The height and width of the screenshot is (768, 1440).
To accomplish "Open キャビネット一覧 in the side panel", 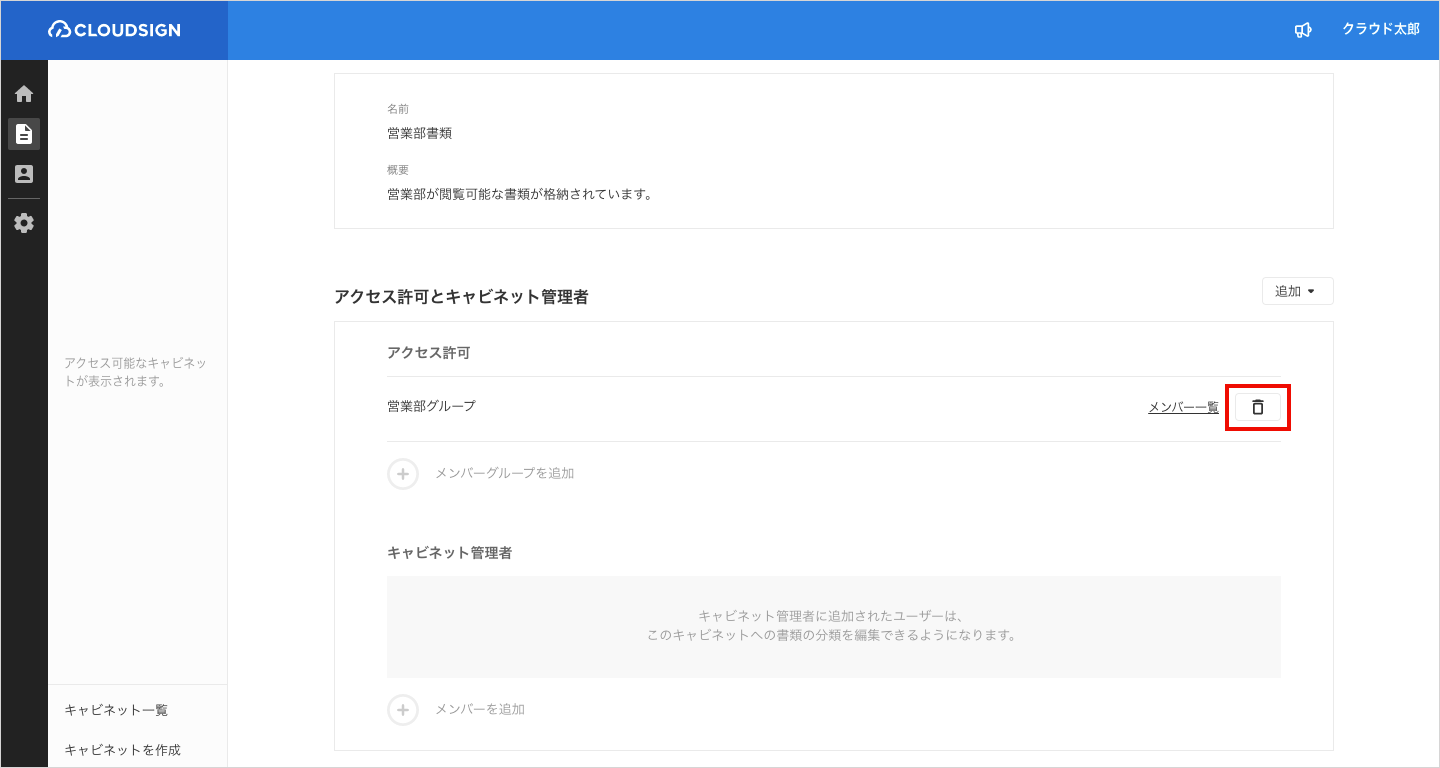I will (x=116, y=710).
